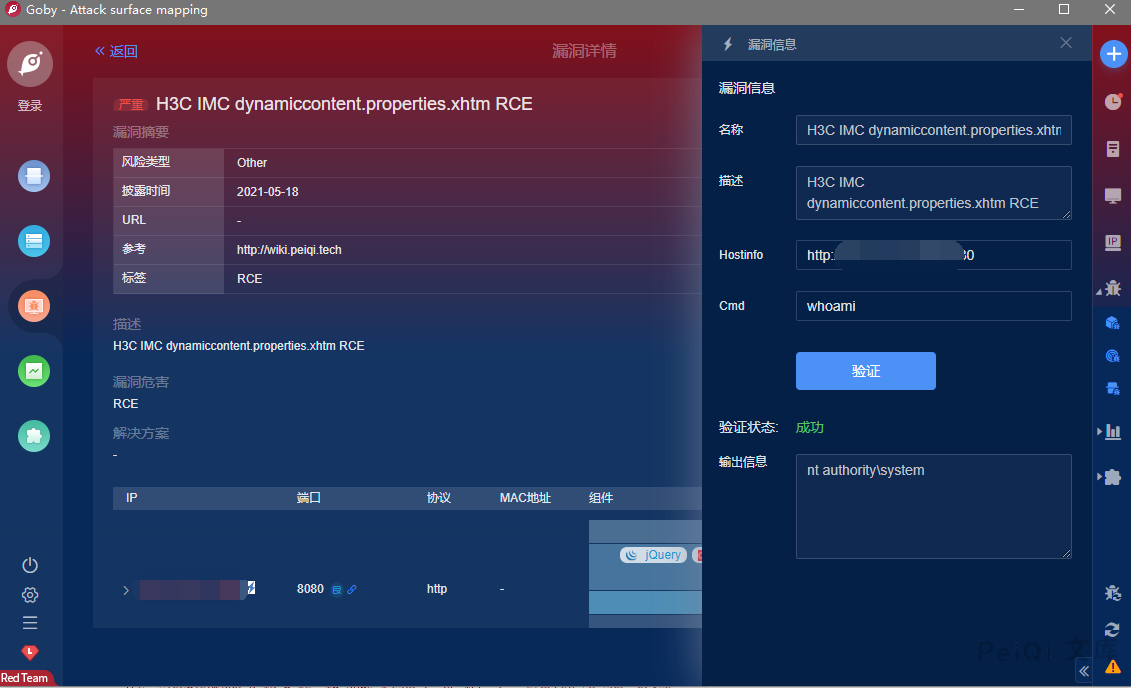The image size is (1131, 688).
Task: Open the extensions puzzle icon in left sidebar
Action: click(34, 435)
